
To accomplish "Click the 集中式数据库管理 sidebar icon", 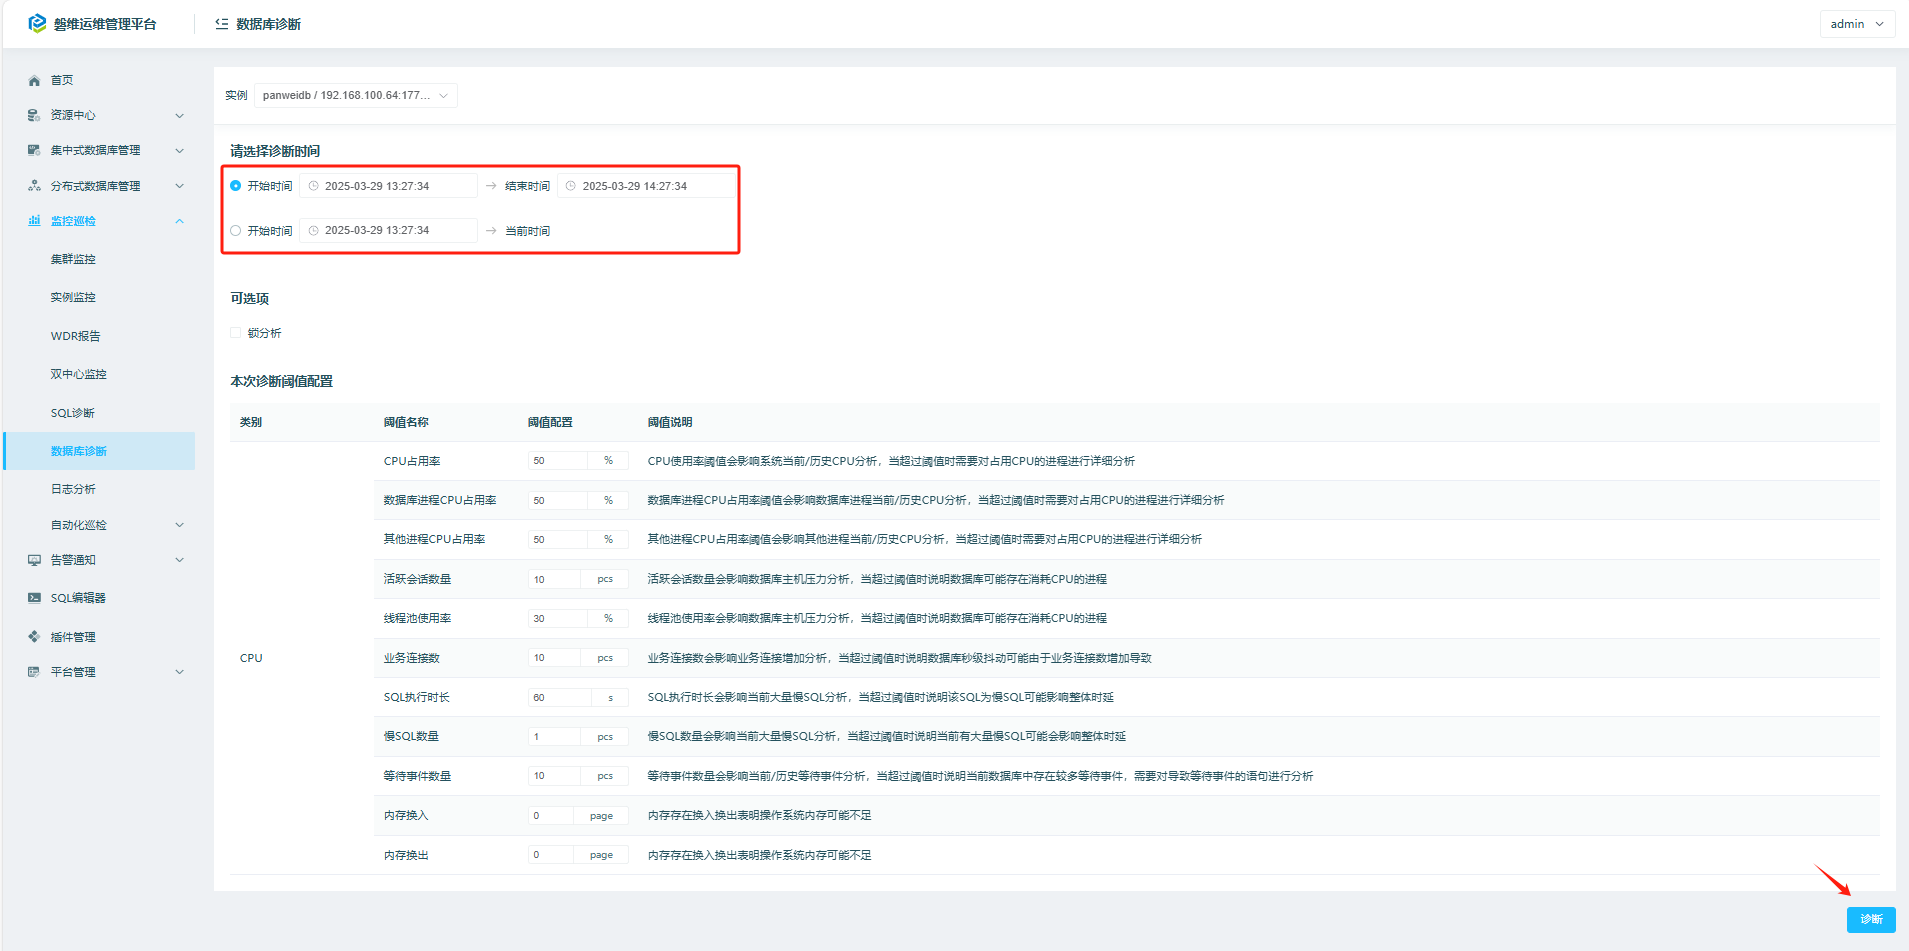I will point(34,151).
